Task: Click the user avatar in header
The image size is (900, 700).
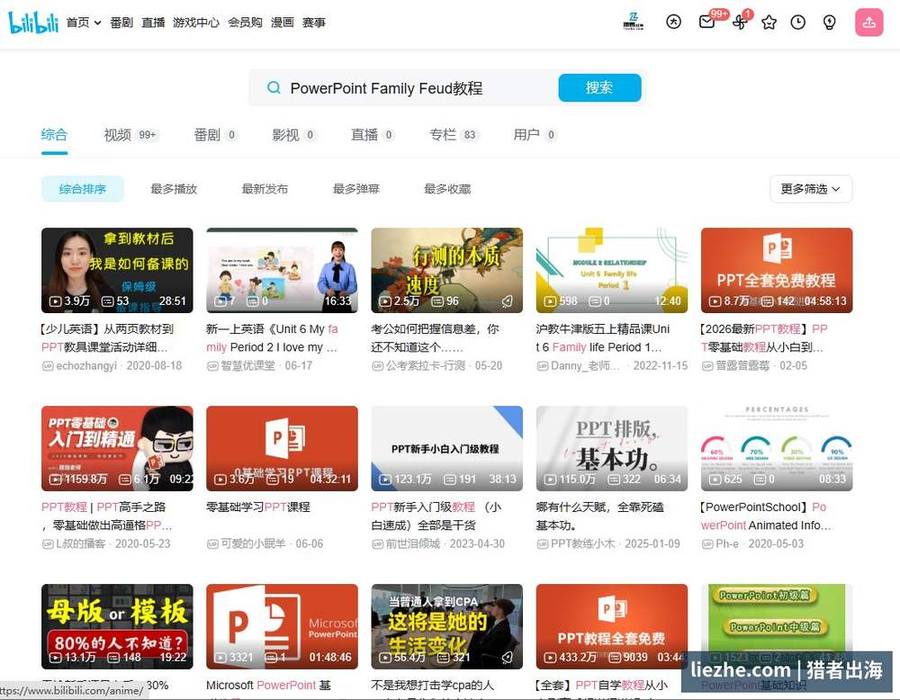Action: [633, 21]
